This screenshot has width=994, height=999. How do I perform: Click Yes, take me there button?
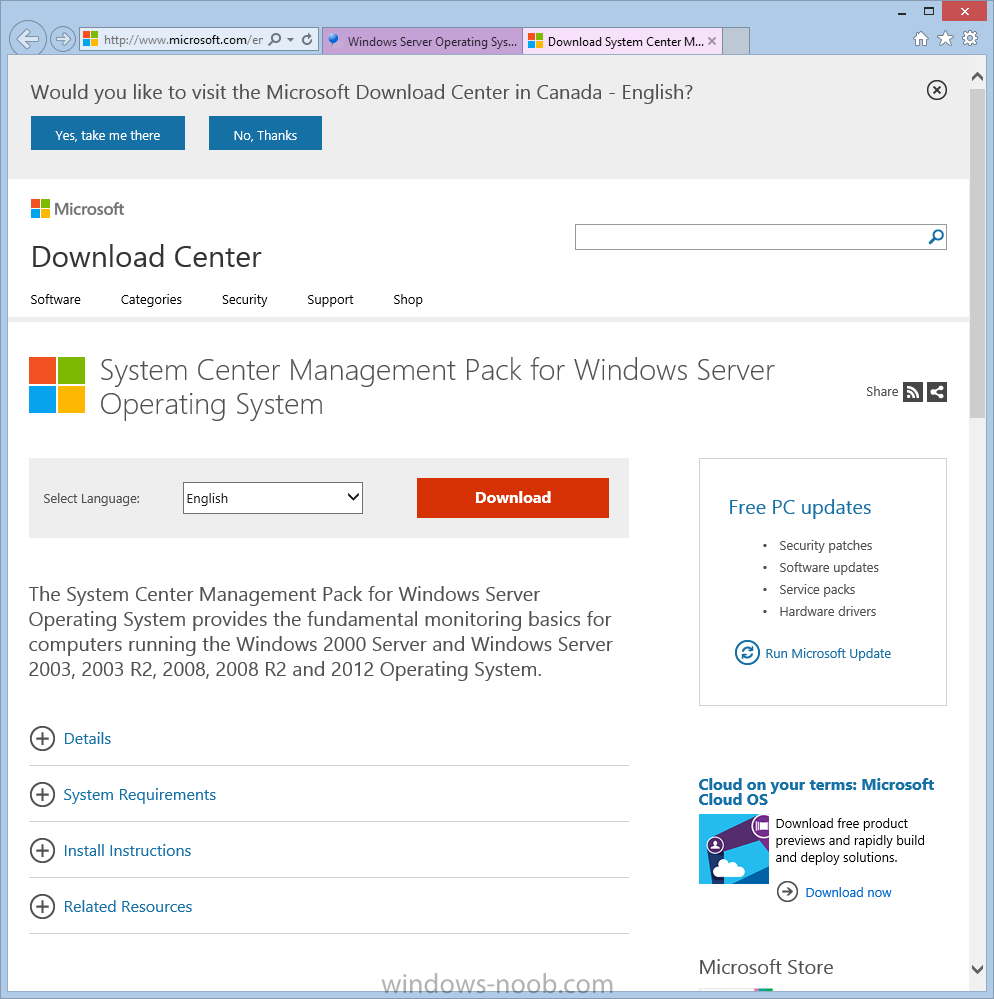coord(108,133)
